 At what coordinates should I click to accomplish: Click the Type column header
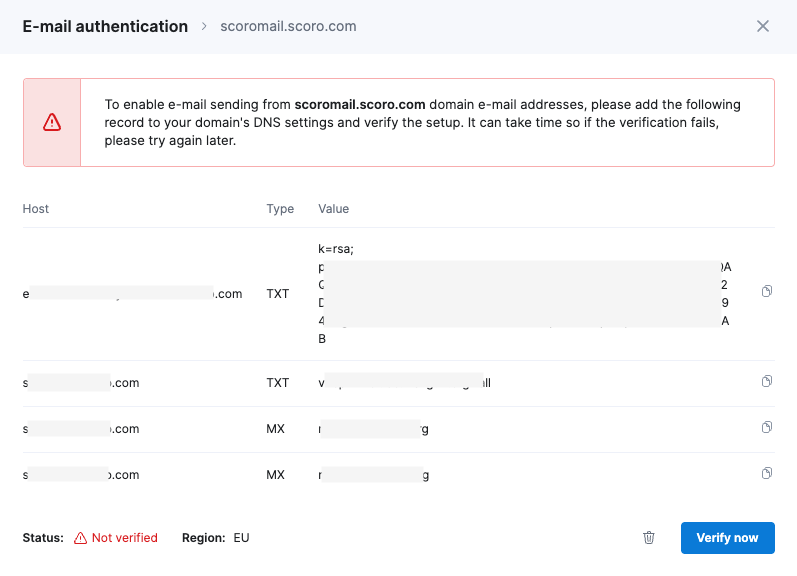pos(280,208)
